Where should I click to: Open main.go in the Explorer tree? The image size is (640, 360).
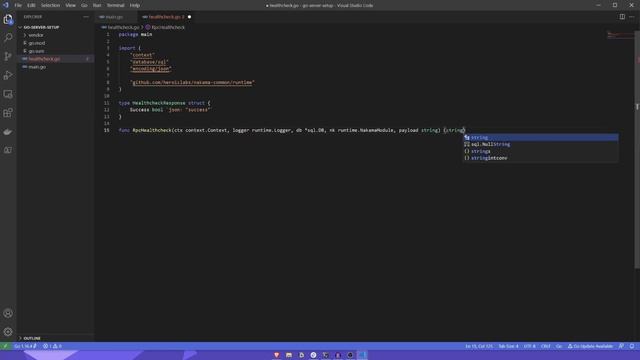(37, 67)
